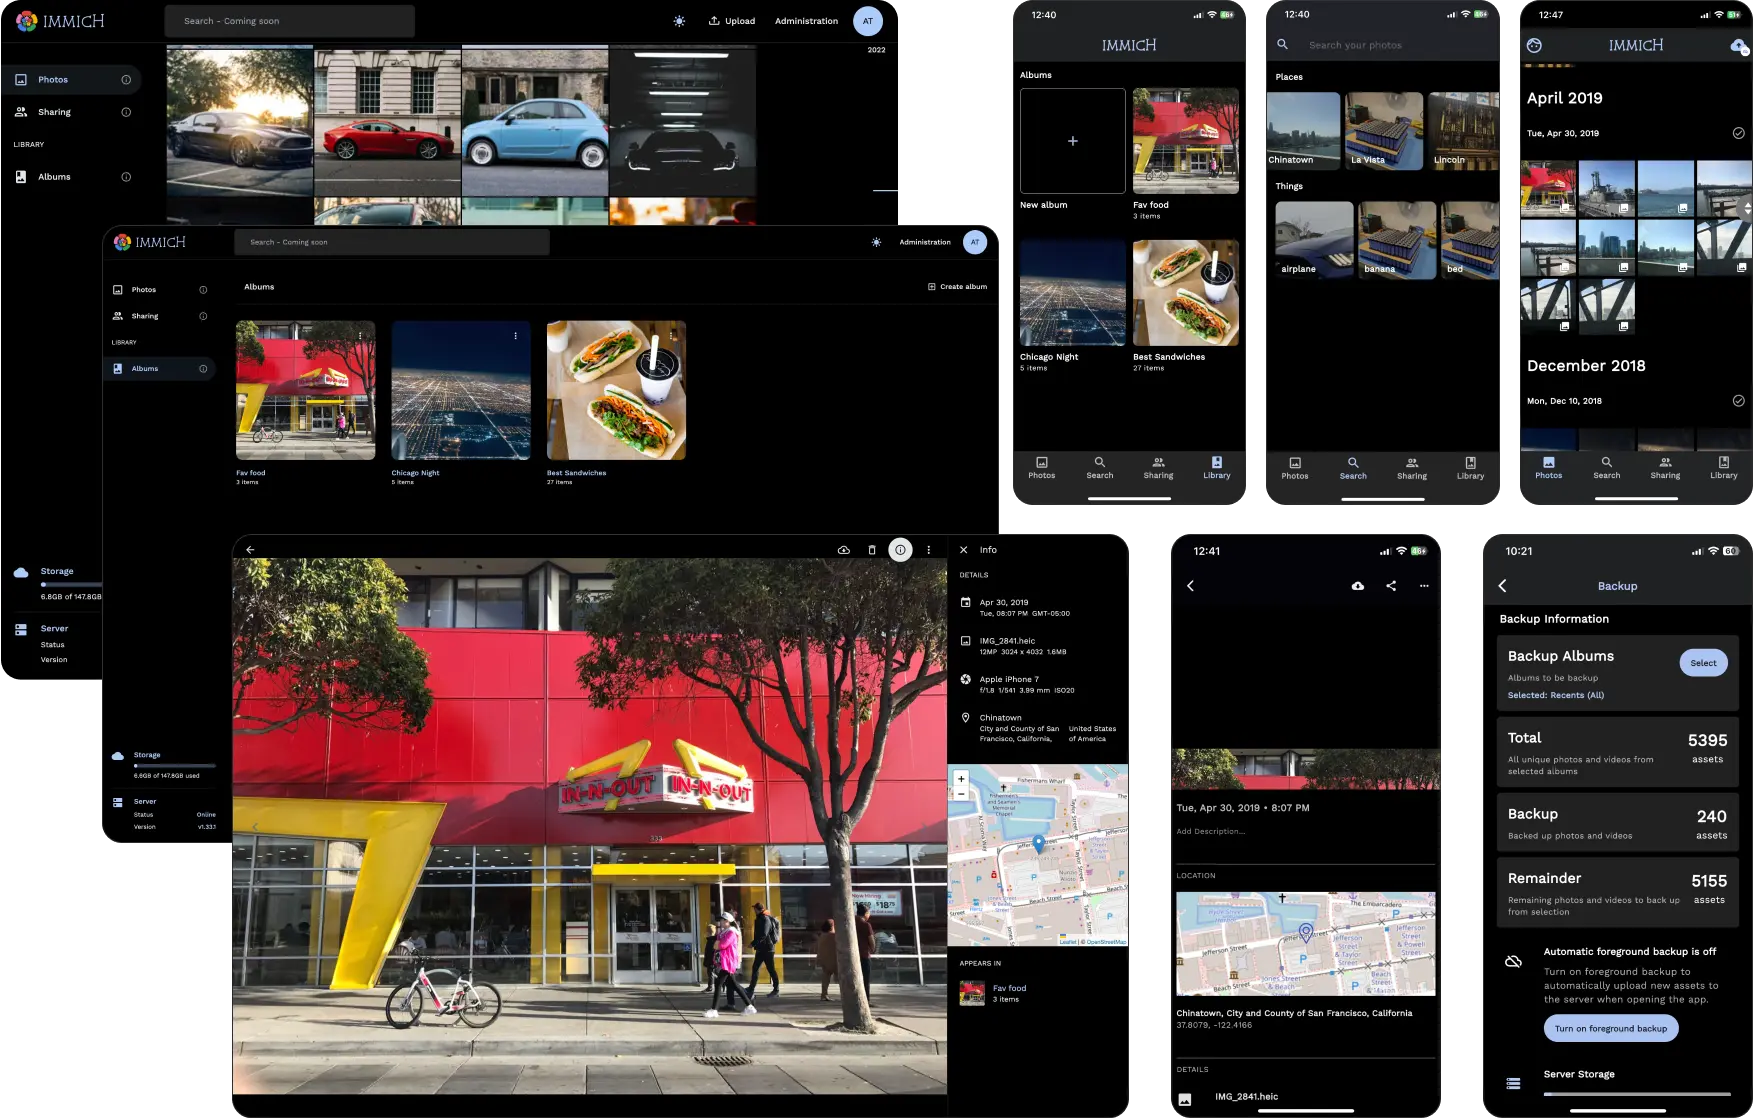Open three-dot menu on Chicago Night album
Screen dimensions: 1758x1118
coord(515,336)
